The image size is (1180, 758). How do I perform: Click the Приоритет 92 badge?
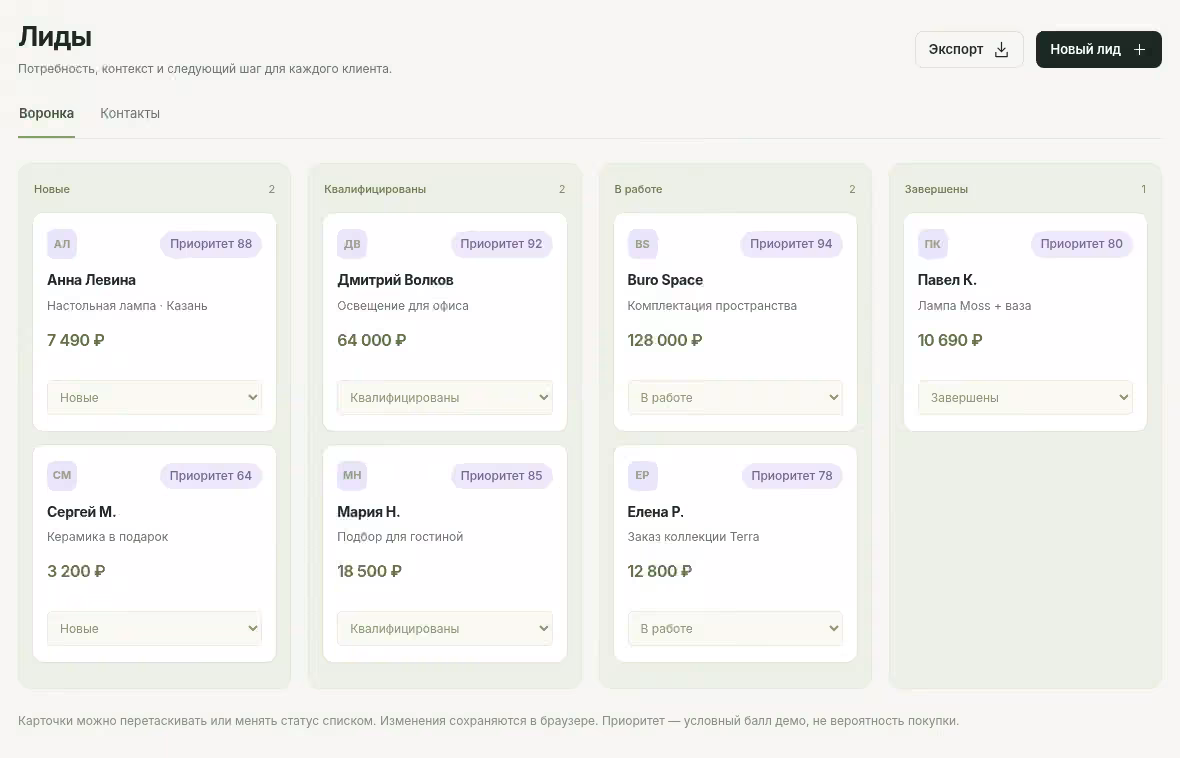point(501,244)
